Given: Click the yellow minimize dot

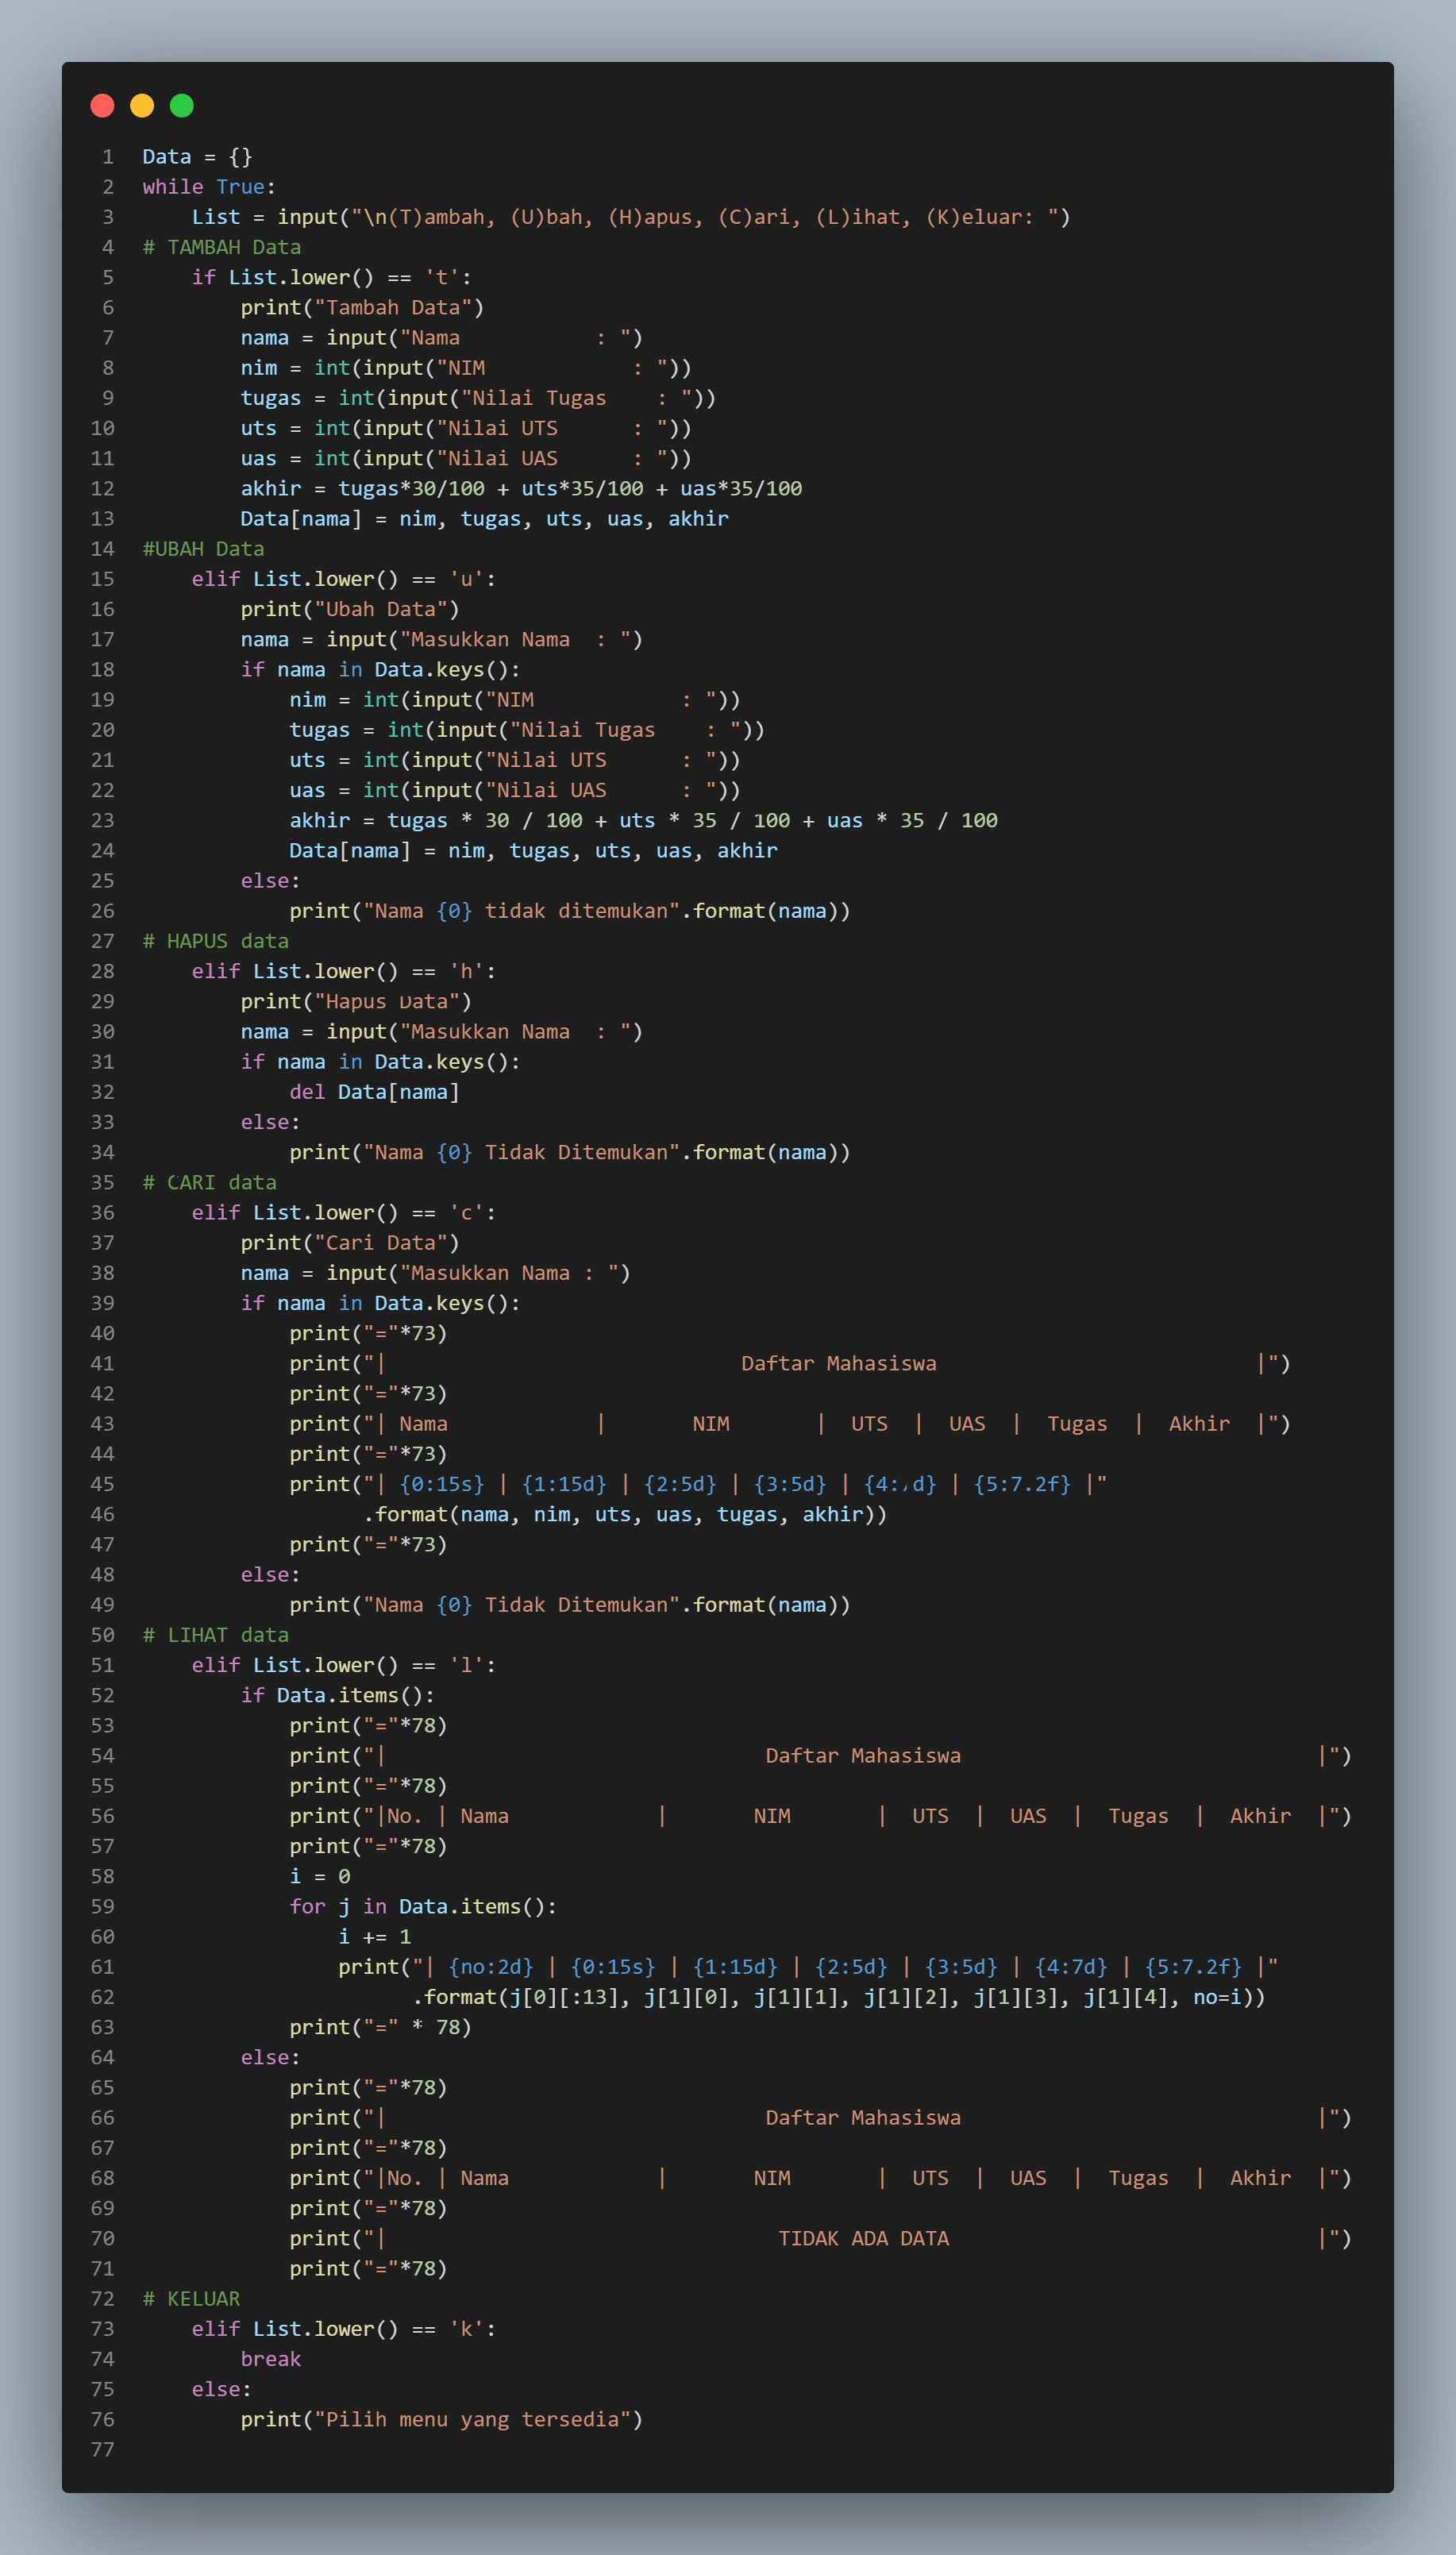Looking at the screenshot, I should point(142,105).
